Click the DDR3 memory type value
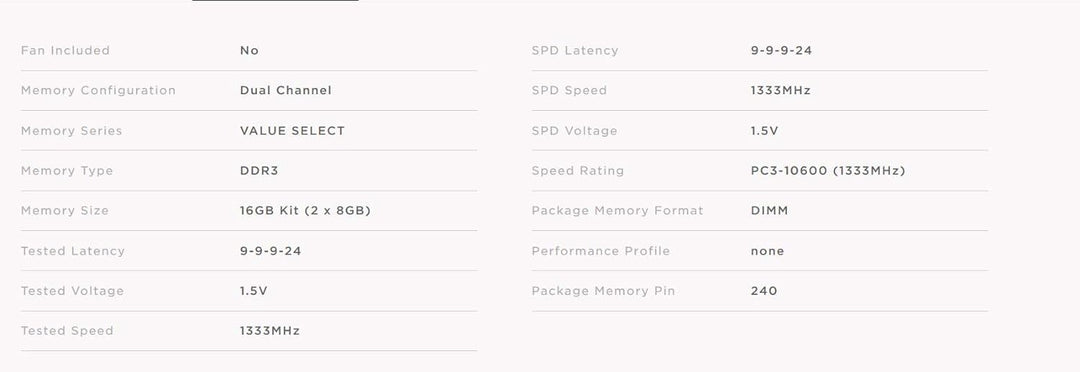1080x372 pixels. point(259,171)
